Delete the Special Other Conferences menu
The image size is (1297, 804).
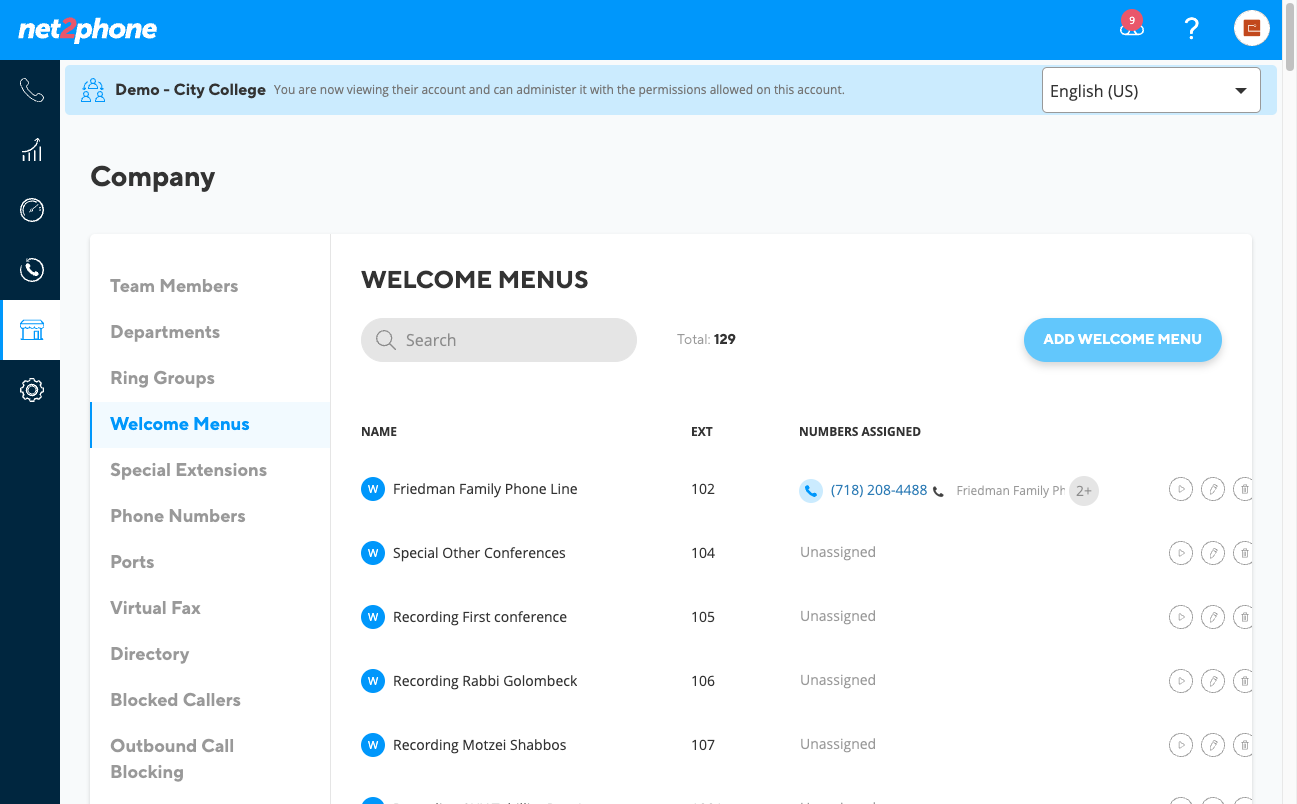(1244, 553)
